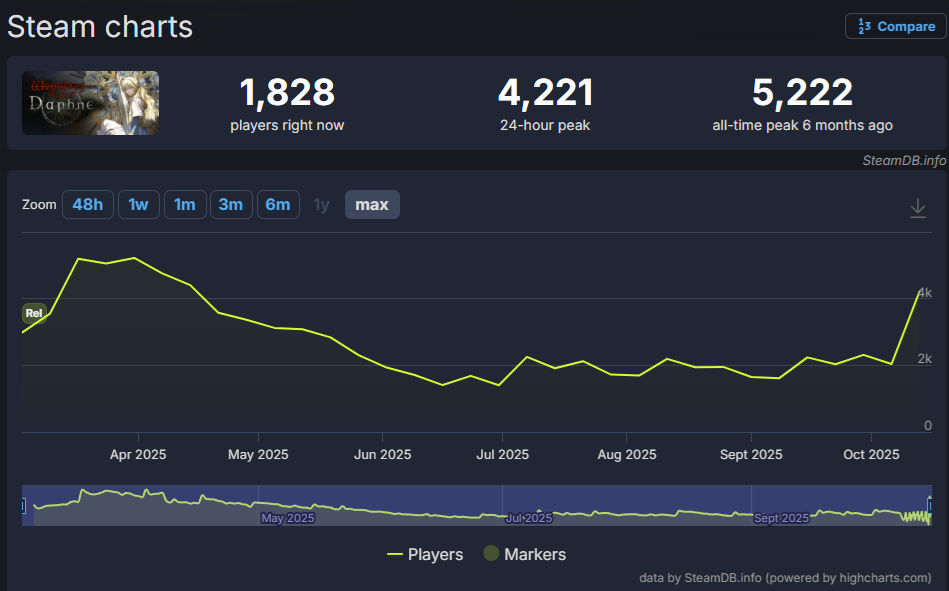Click the Rel release marker on chart
949x591 pixels.
(x=34, y=313)
